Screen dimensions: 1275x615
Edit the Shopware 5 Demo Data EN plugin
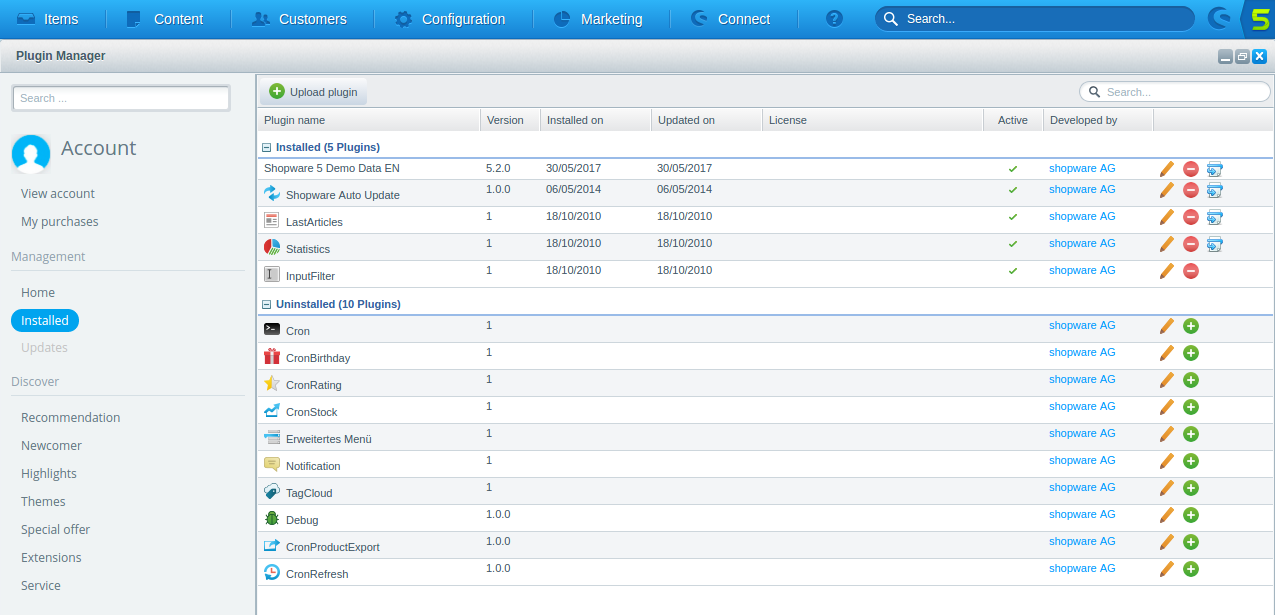tap(1167, 169)
